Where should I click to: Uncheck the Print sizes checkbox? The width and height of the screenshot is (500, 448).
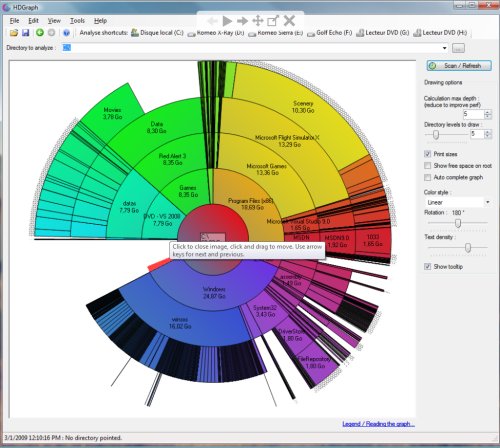(428, 154)
